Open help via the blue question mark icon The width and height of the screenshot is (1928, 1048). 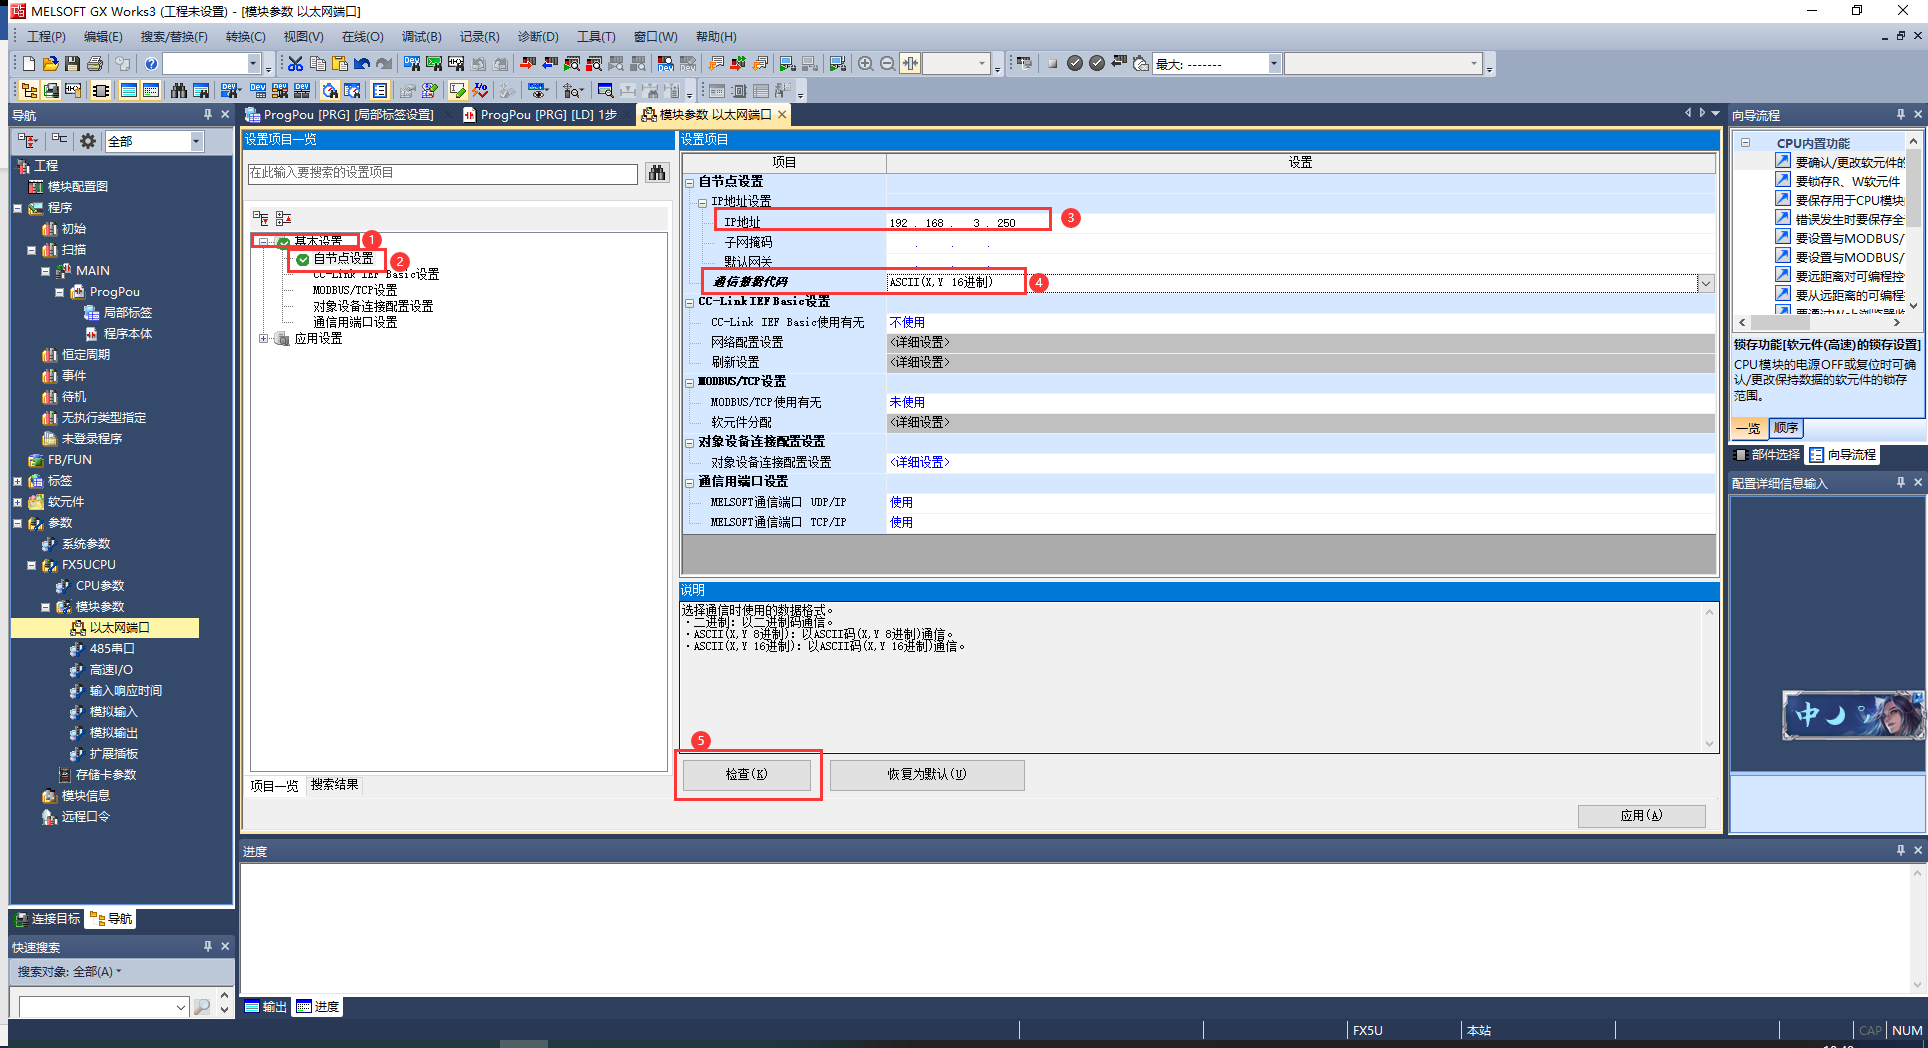[x=151, y=63]
